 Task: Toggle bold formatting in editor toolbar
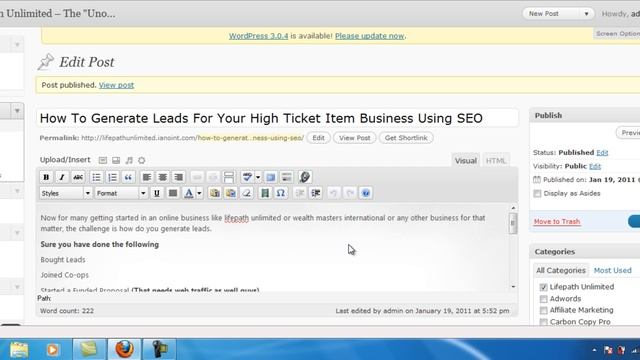pos(46,177)
